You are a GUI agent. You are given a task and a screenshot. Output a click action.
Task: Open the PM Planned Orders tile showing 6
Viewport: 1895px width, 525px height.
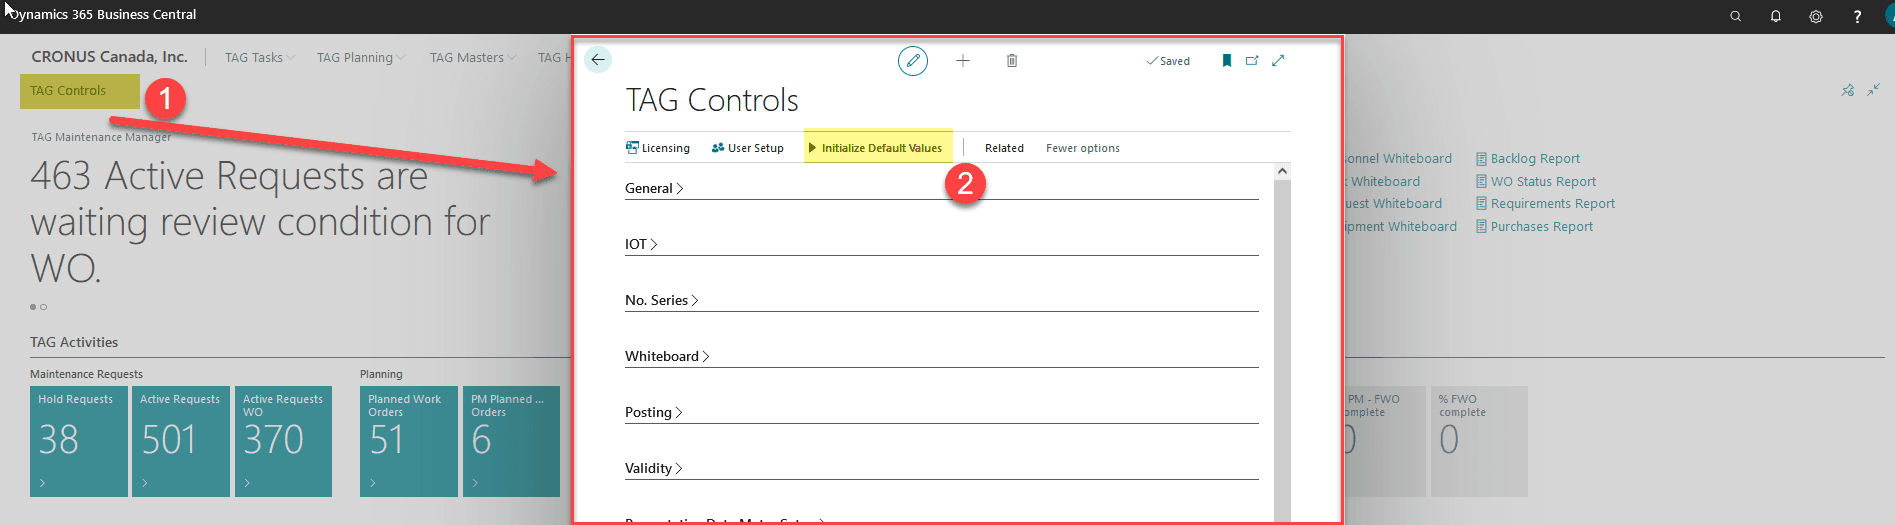(x=511, y=441)
